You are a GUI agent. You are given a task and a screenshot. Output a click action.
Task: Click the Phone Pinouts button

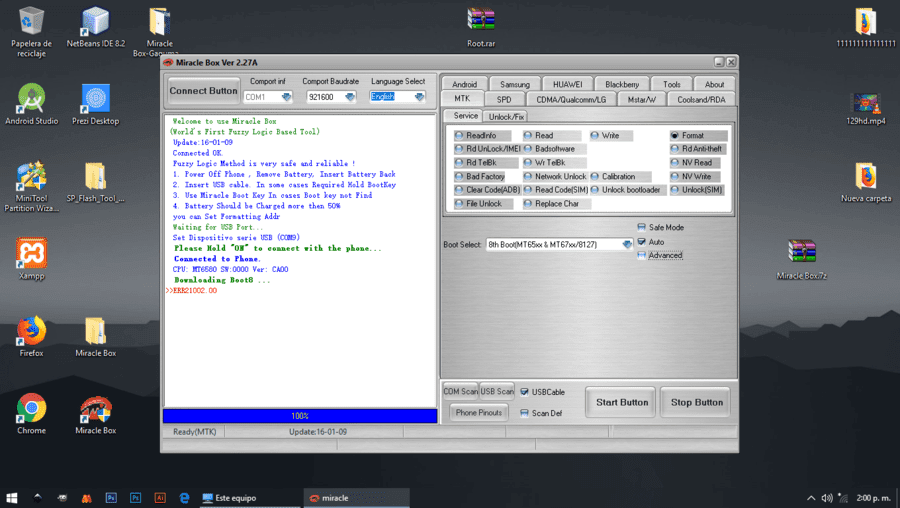click(479, 413)
